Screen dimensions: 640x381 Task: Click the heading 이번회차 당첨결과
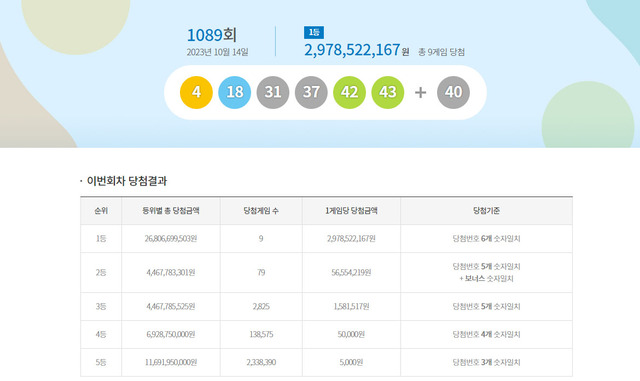(x=127, y=181)
